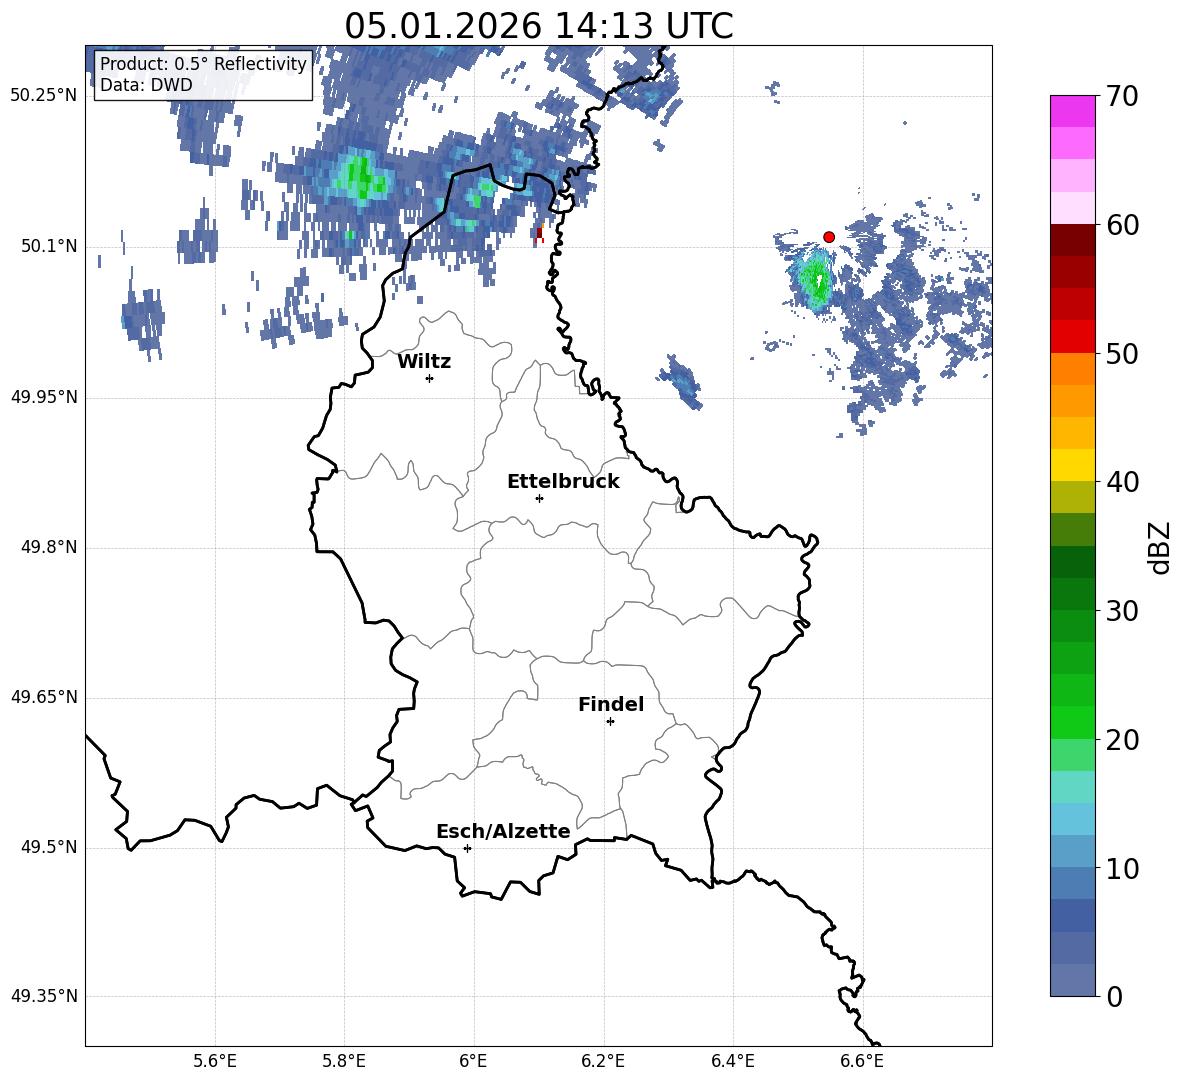
Task: Click the 'Product: 0.5° Reflectivity' legend text
Action: click(203, 63)
